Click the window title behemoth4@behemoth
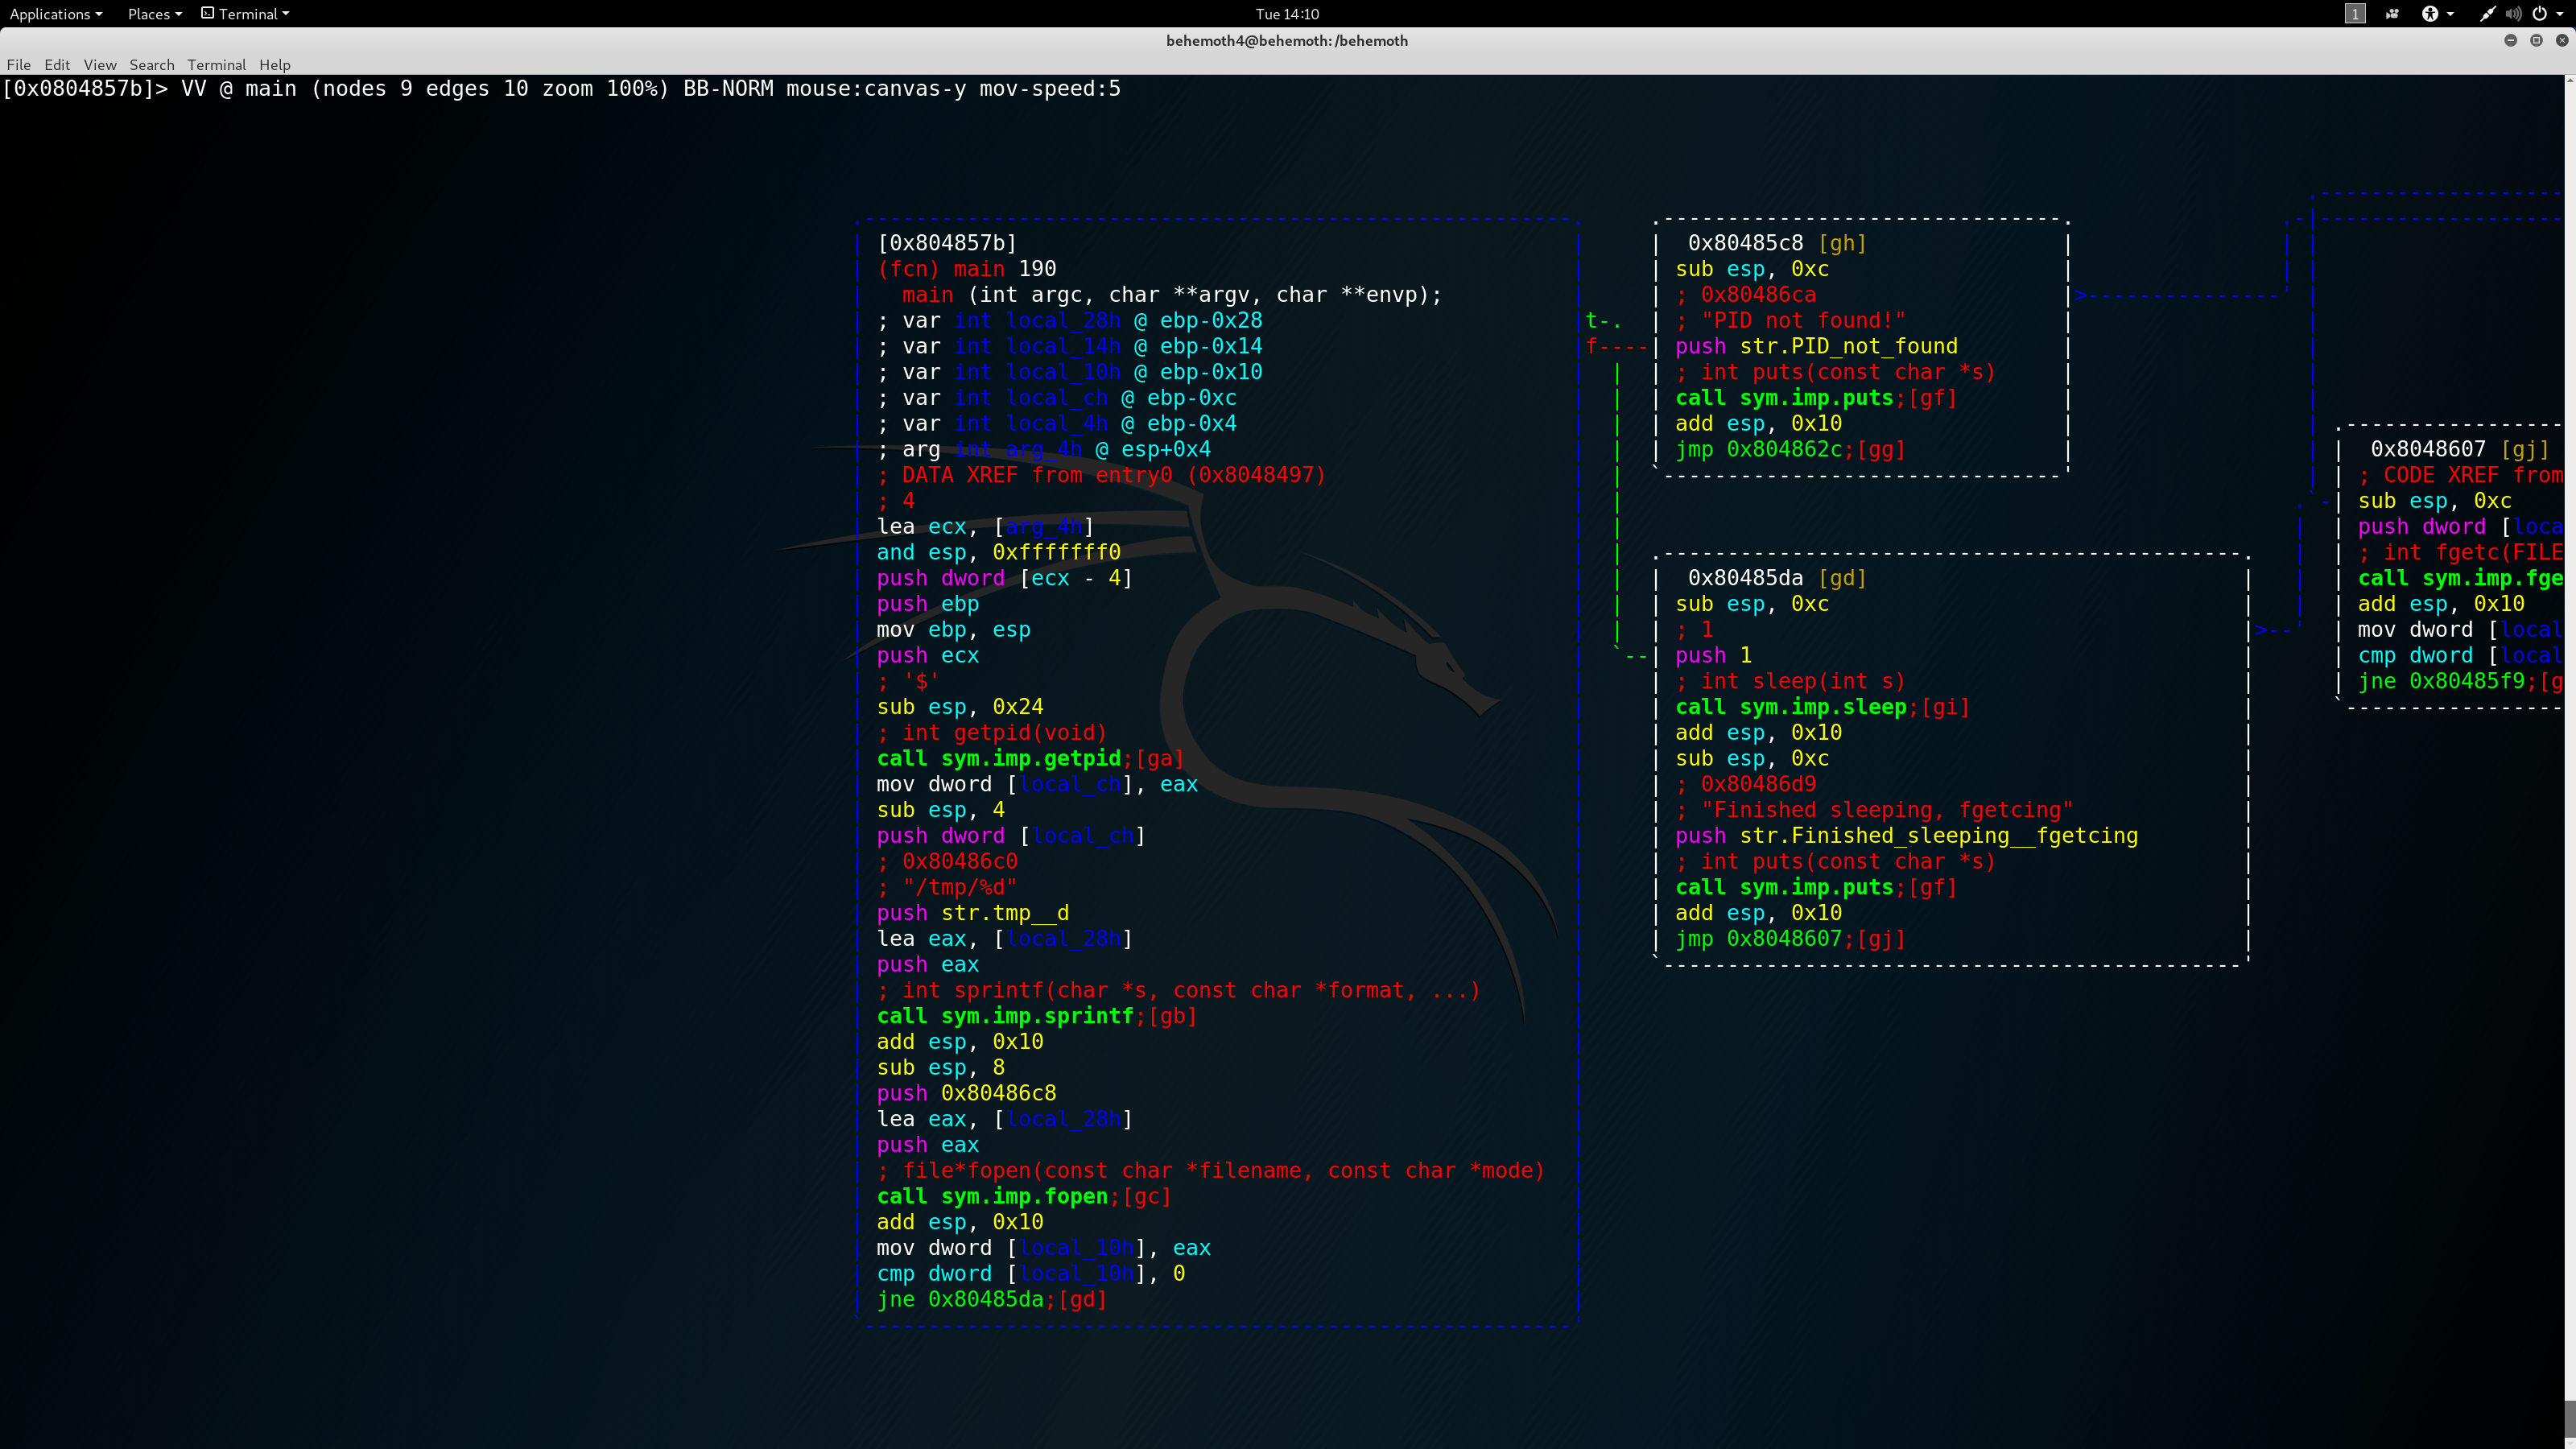The height and width of the screenshot is (1449, 2576). tap(1287, 41)
